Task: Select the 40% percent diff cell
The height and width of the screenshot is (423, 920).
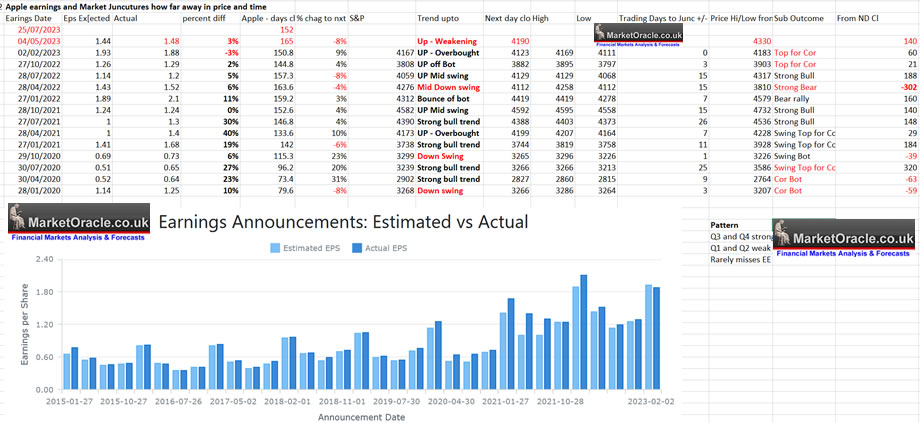Action: (211, 133)
